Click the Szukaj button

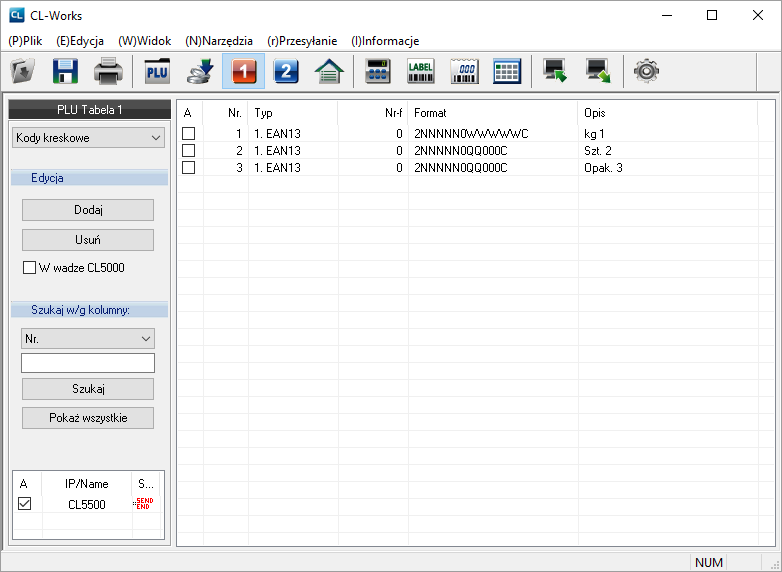coord(88,389)
